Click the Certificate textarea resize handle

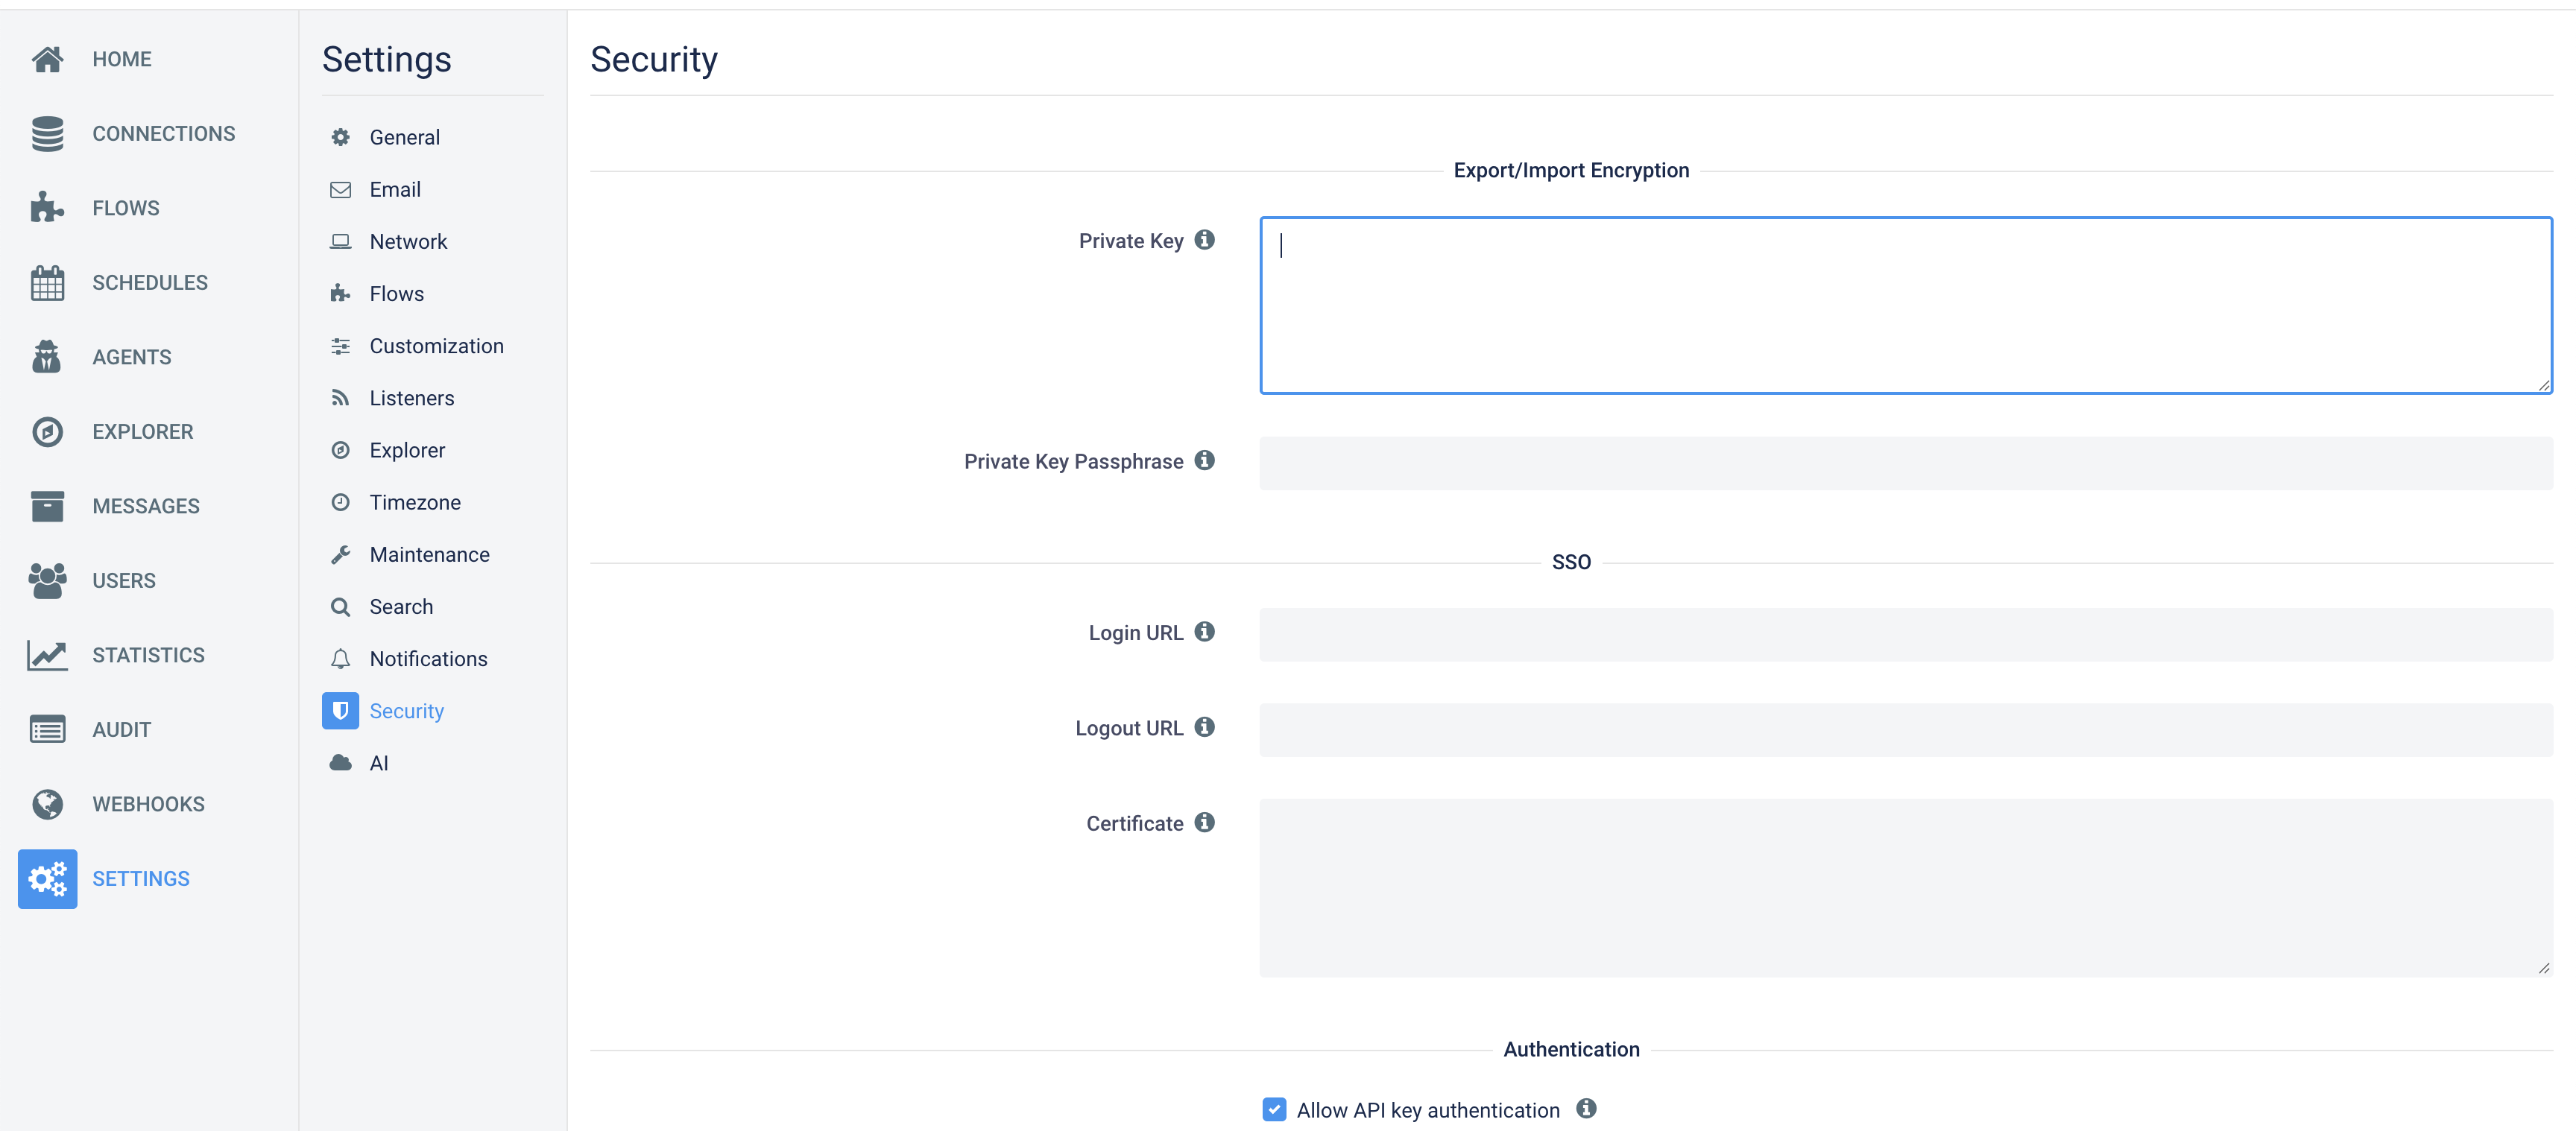tap(2544, 968)
